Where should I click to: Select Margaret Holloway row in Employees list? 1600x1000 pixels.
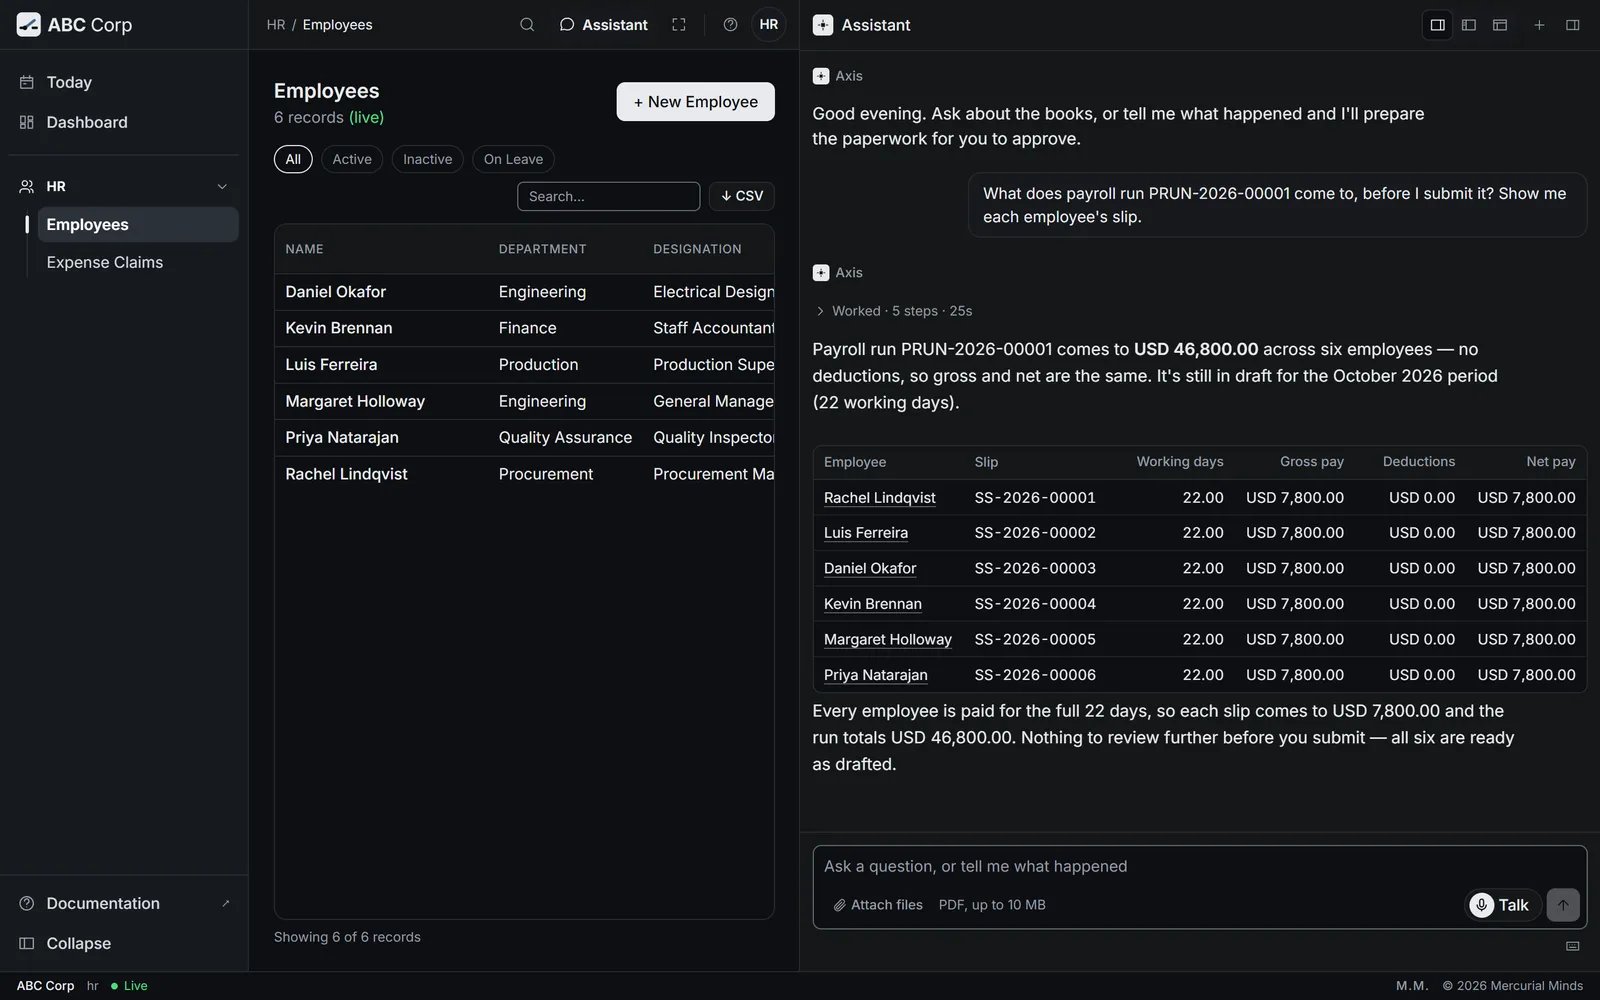(x=524, y=401)
